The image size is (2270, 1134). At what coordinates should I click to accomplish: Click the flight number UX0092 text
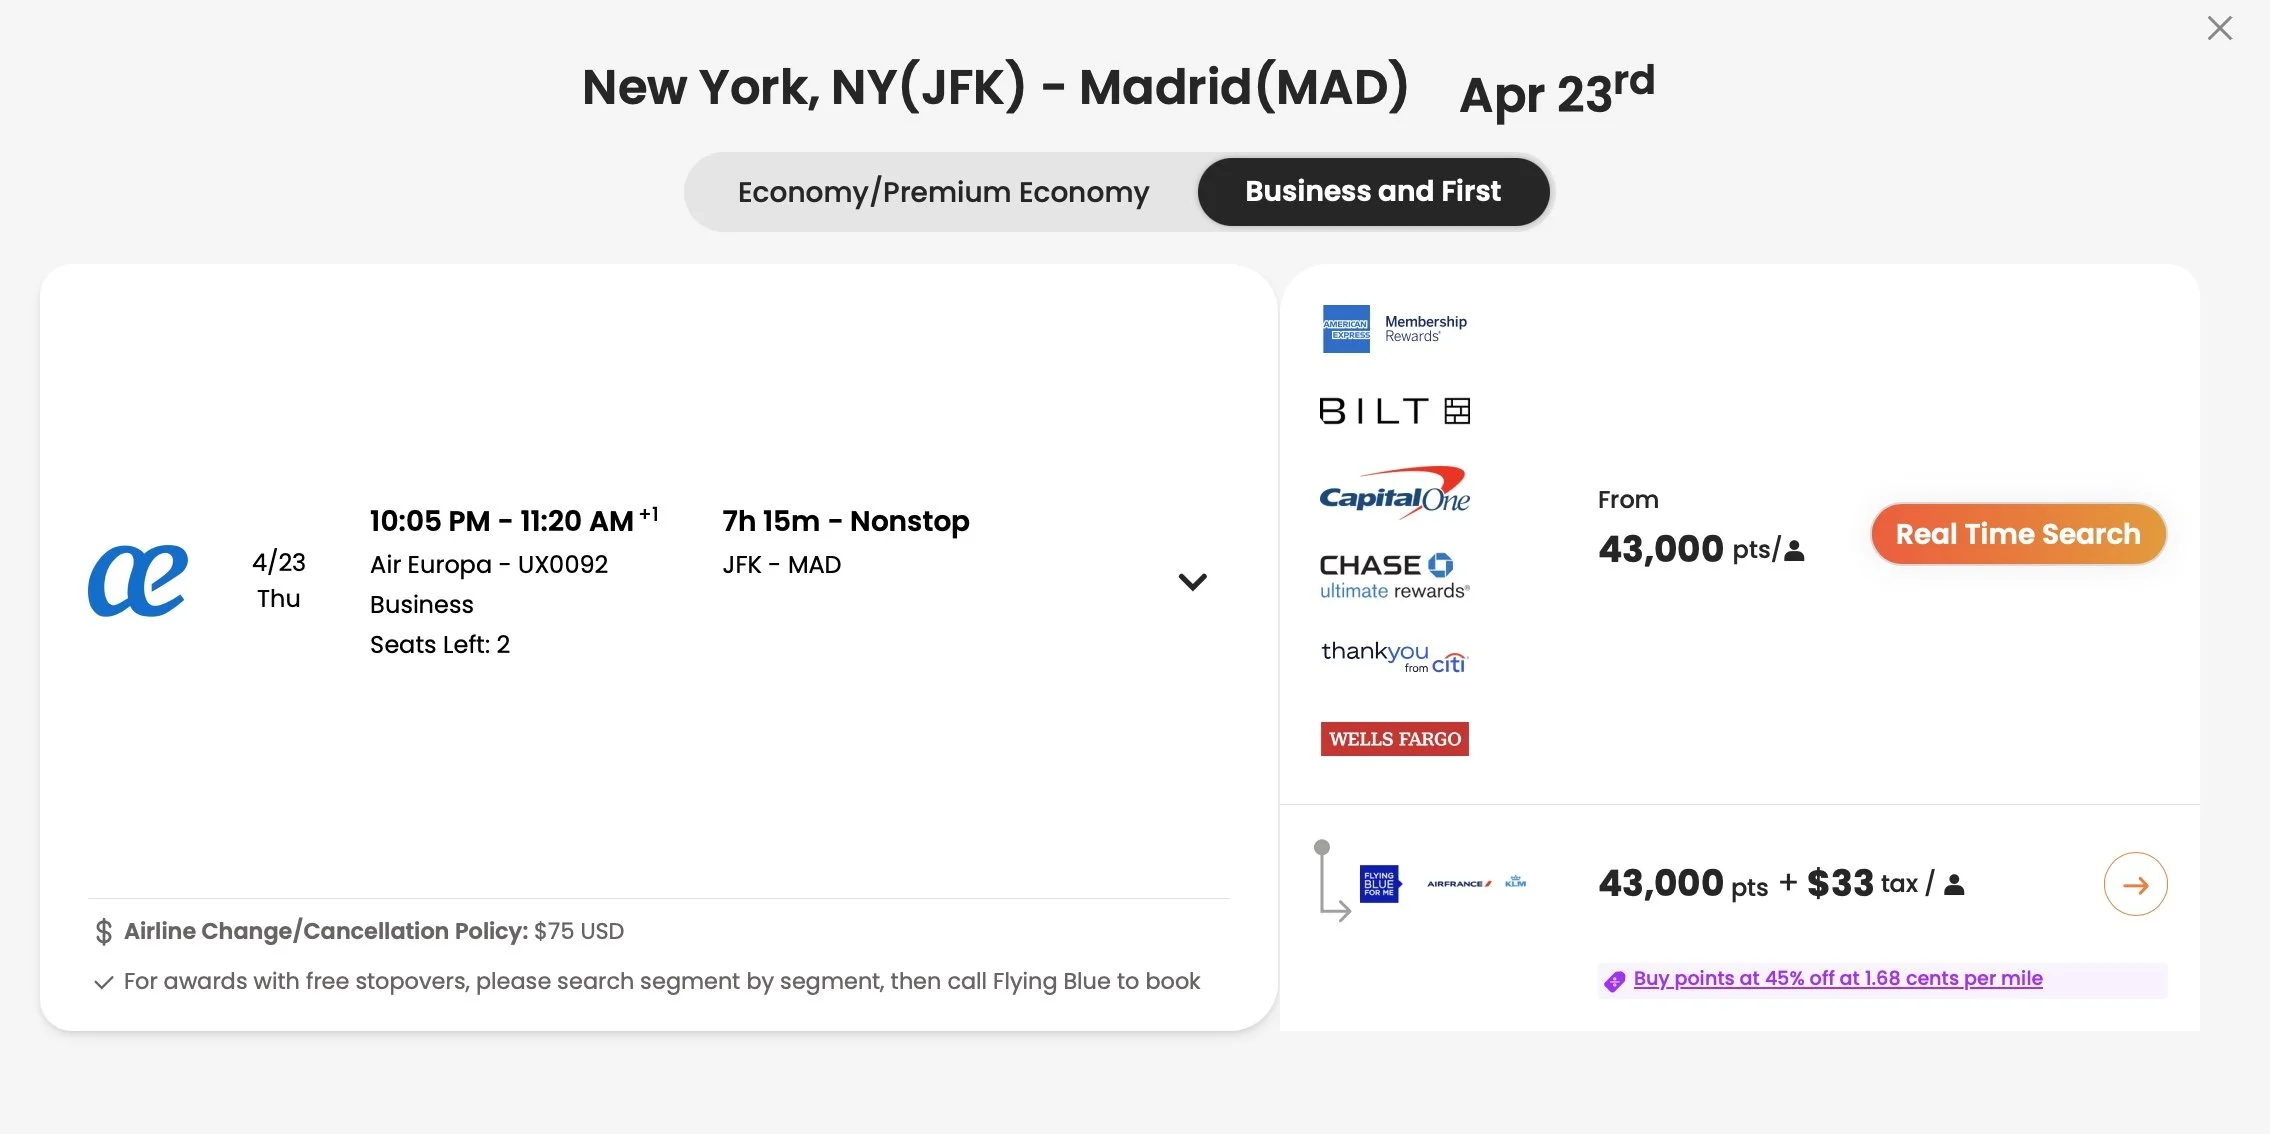tap(562, 565)
